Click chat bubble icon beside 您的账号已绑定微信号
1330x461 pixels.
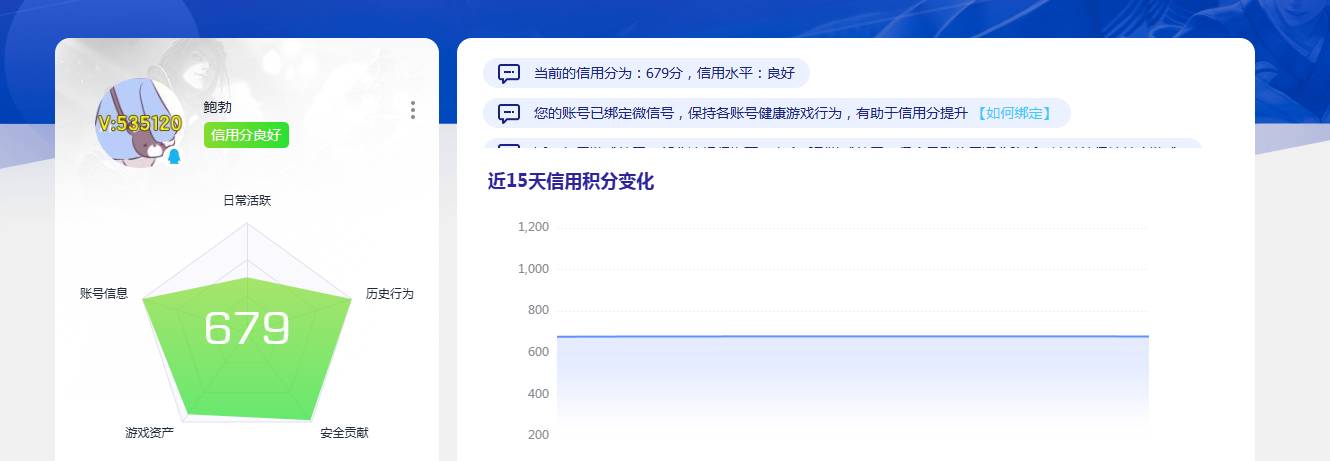point(509,113)
